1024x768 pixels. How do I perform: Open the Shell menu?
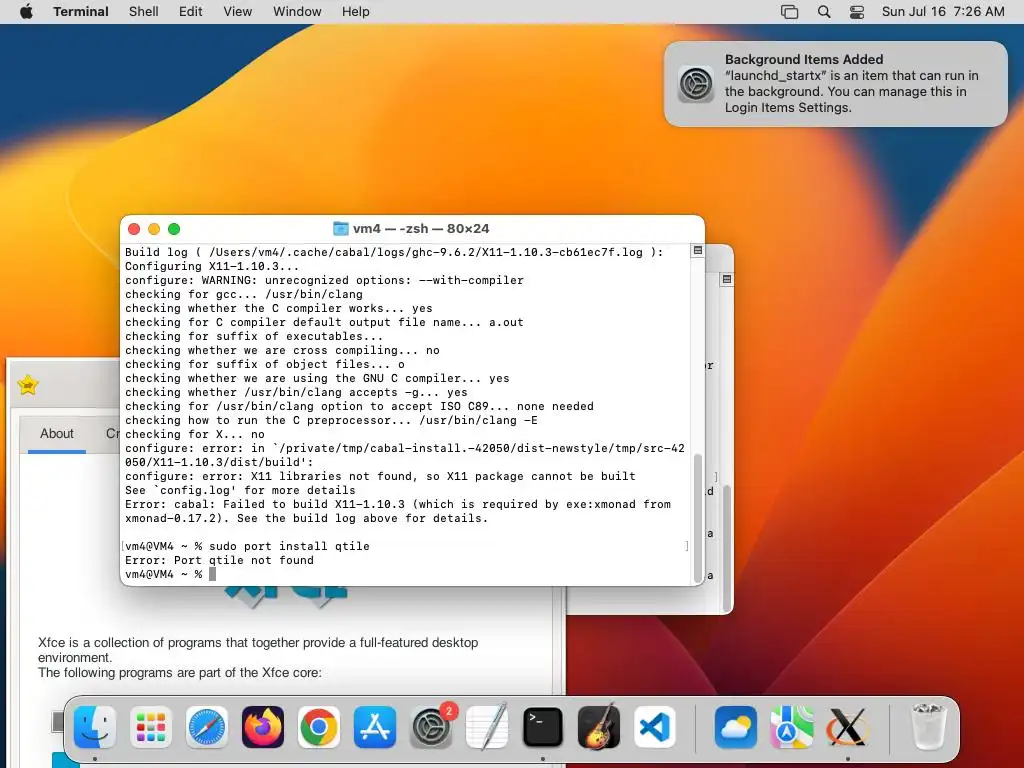(144, 12)
